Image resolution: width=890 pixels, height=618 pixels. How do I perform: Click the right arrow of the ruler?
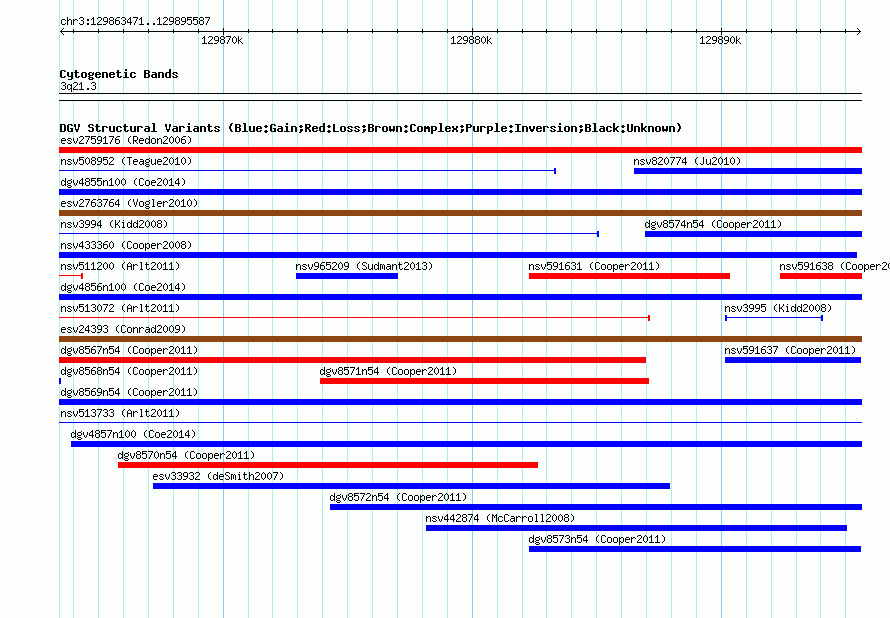pos(858,31)
